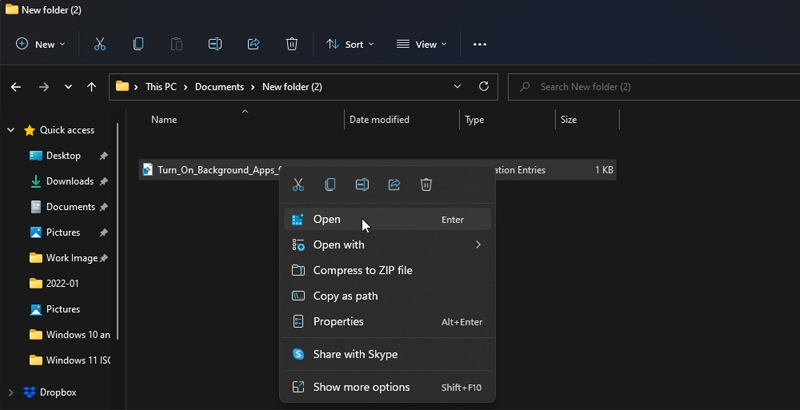
Task: Click the Dropbox icon in the sidebar
Action: [x=30, y=392]
